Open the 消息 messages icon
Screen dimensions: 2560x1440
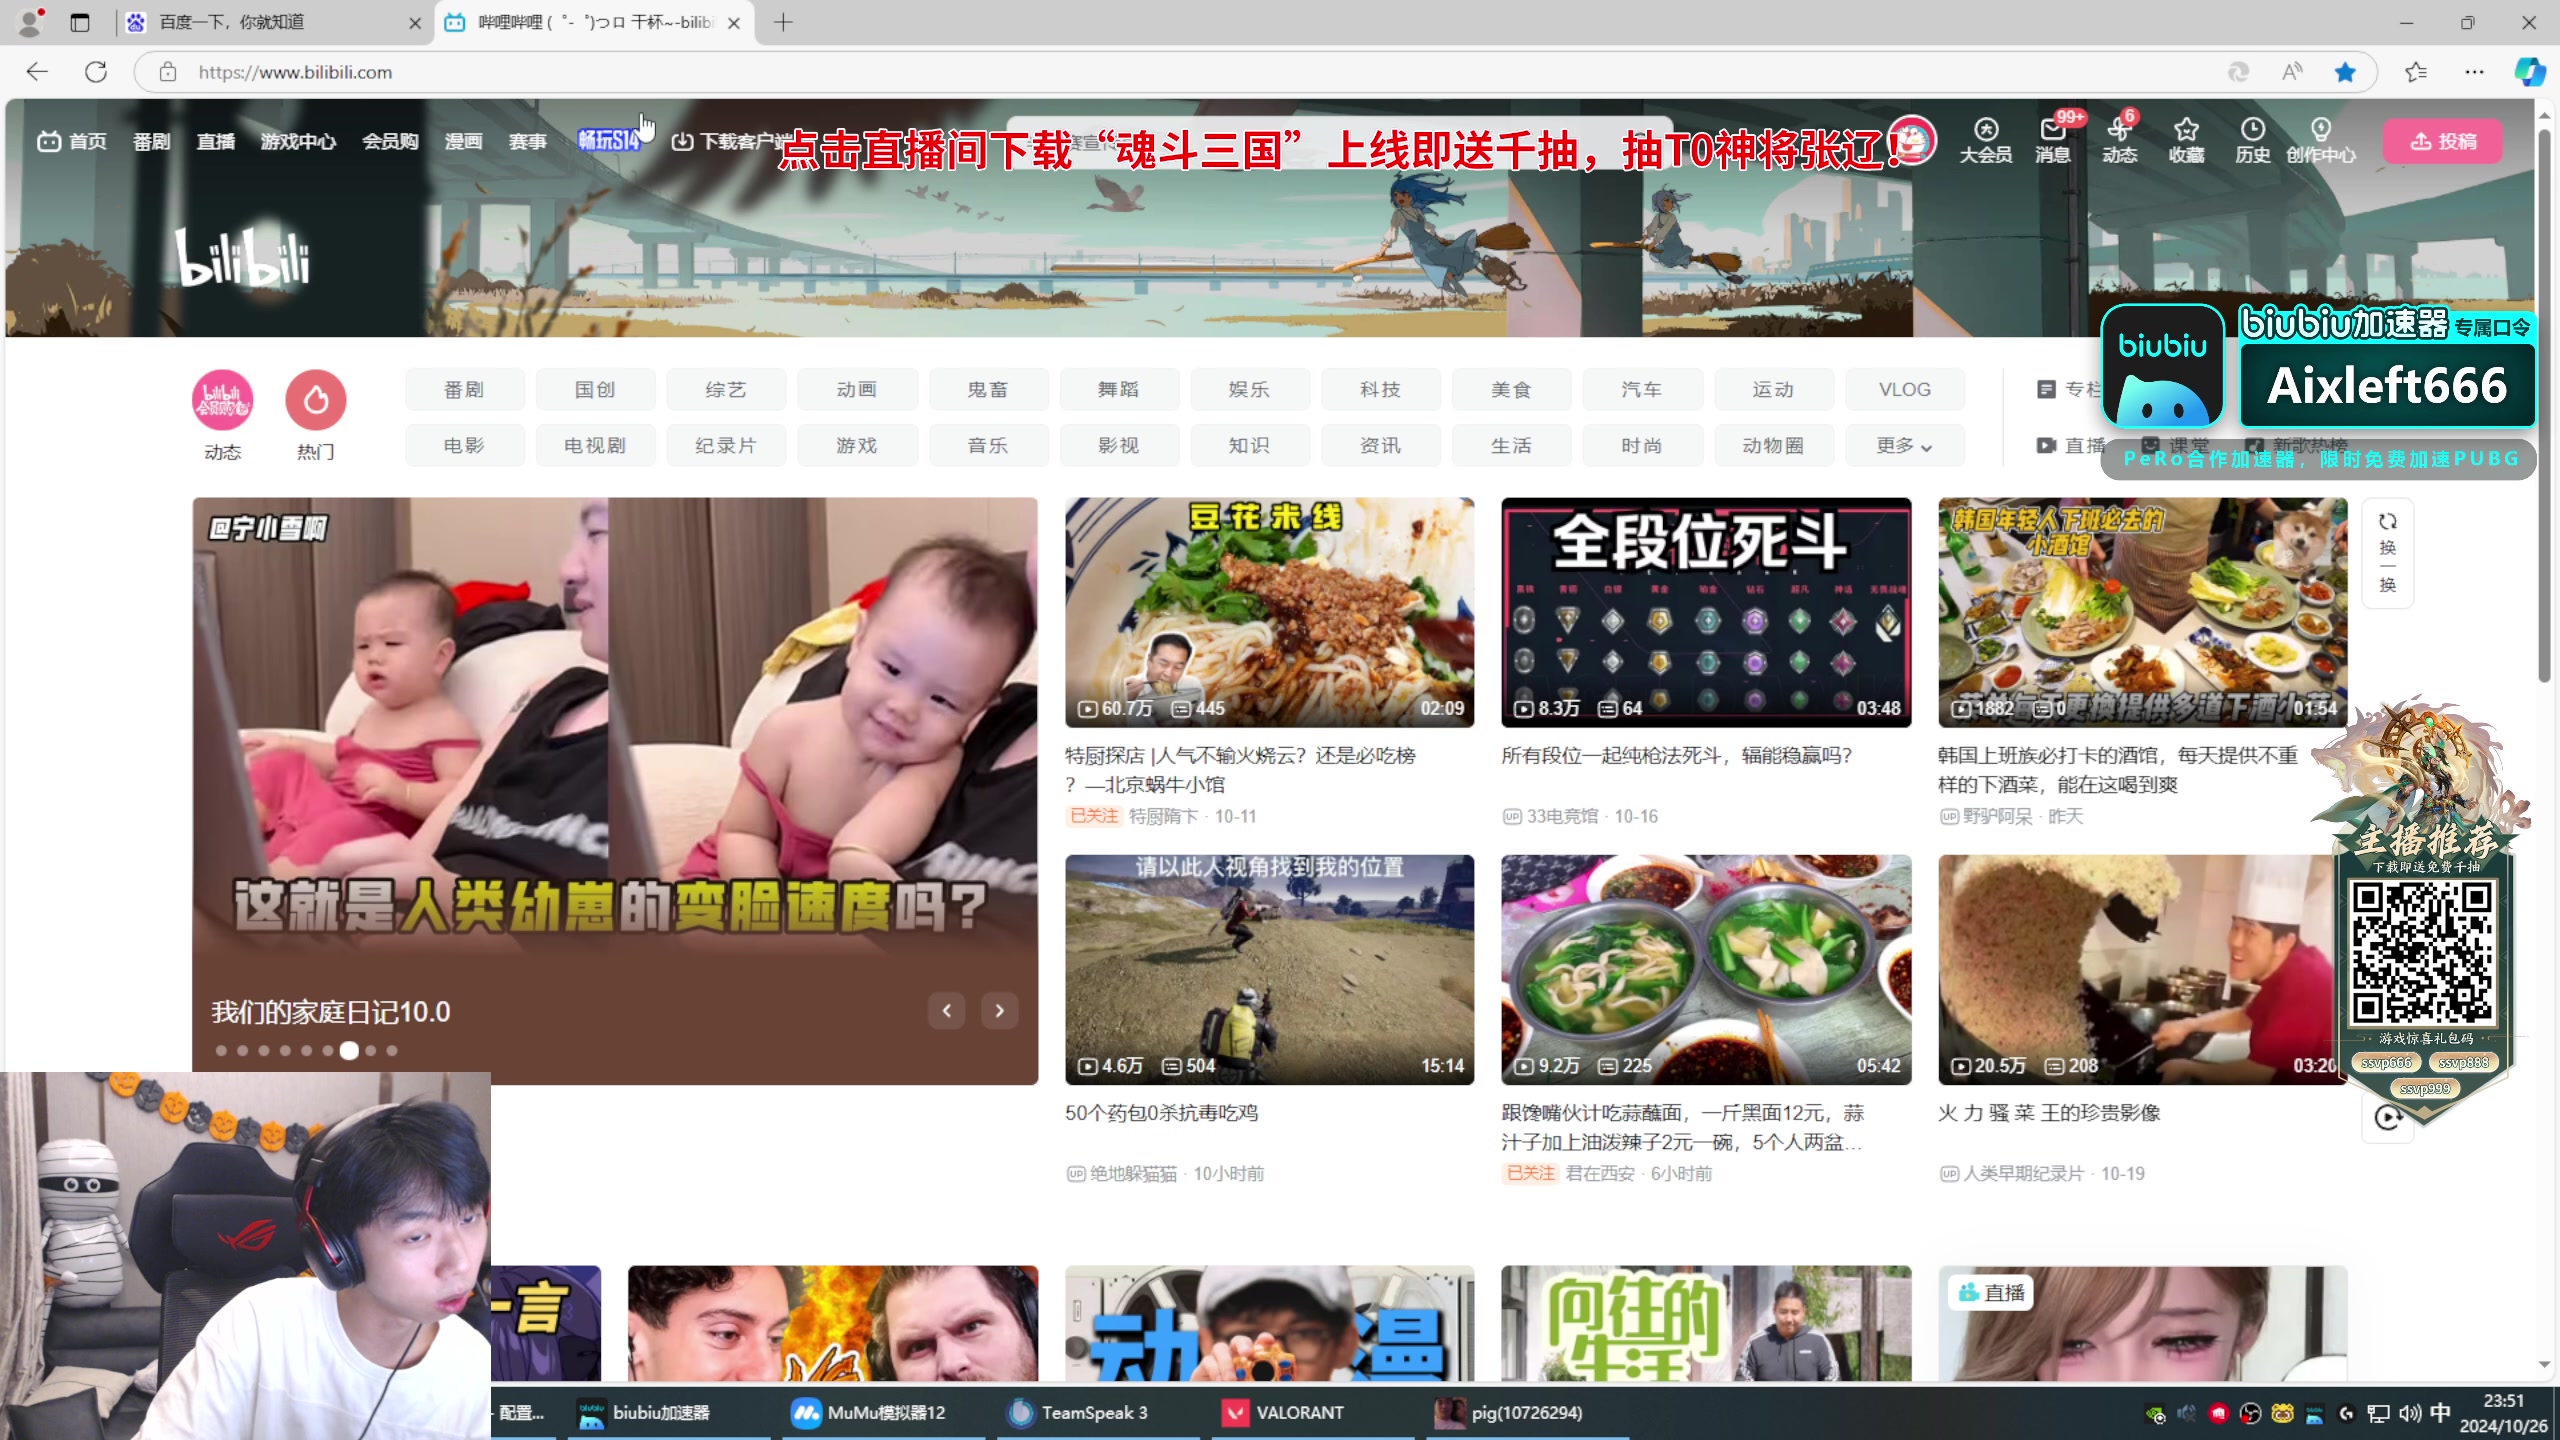2053,140
